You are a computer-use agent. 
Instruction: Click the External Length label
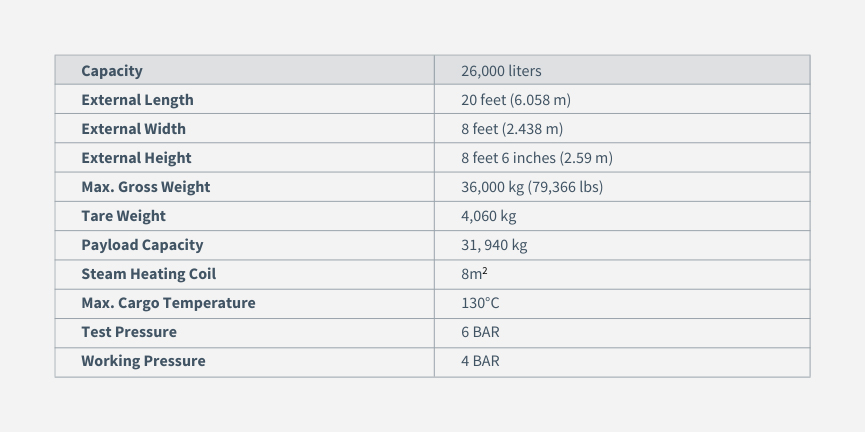[137, 100]
